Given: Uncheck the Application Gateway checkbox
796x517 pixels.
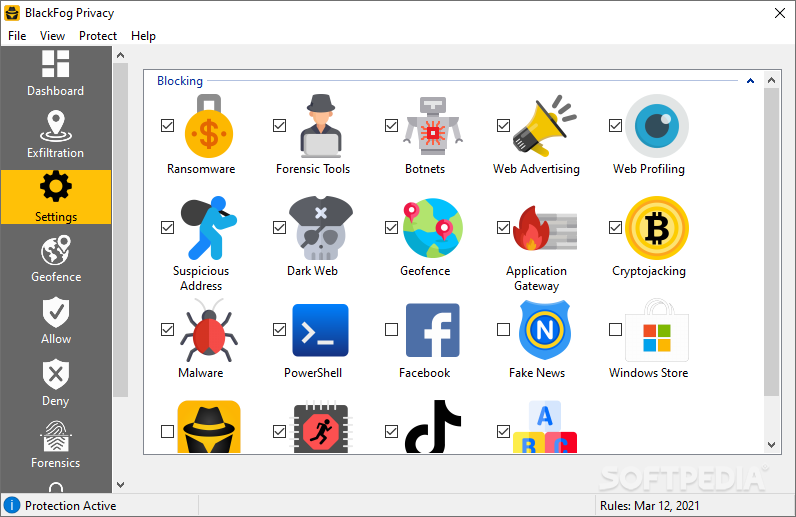Looking at the screenshot, I should coord(504,228).
